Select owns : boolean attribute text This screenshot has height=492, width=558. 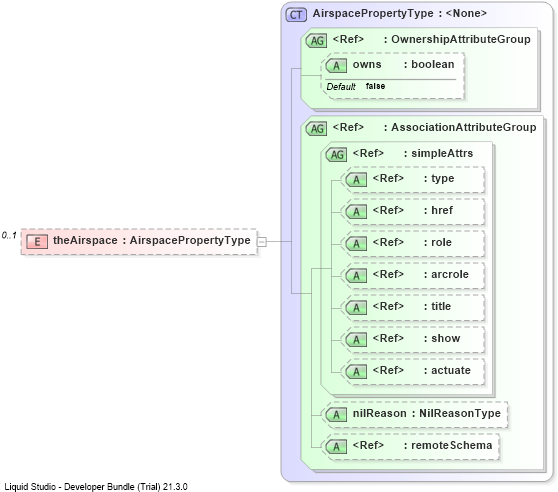point(404,64)
